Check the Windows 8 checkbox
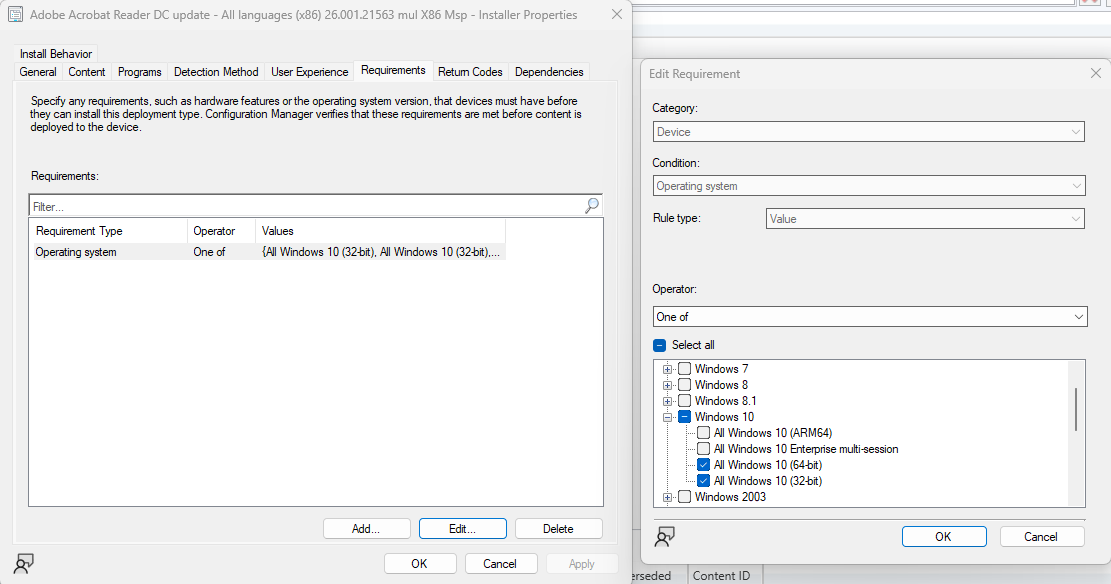Image resolution: width=1111 pixels, height=584 pixels. click(684, 385)
